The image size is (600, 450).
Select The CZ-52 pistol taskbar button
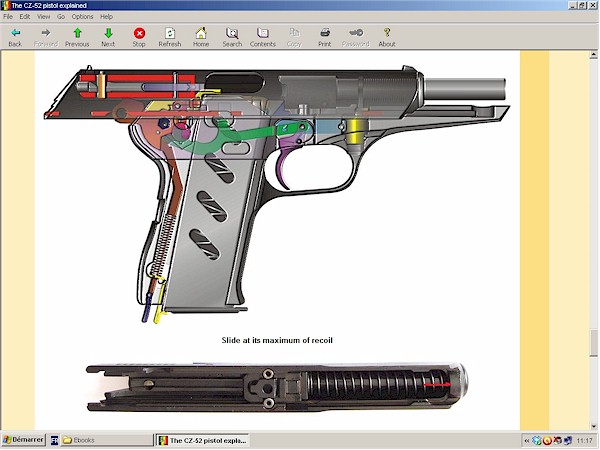202,440
